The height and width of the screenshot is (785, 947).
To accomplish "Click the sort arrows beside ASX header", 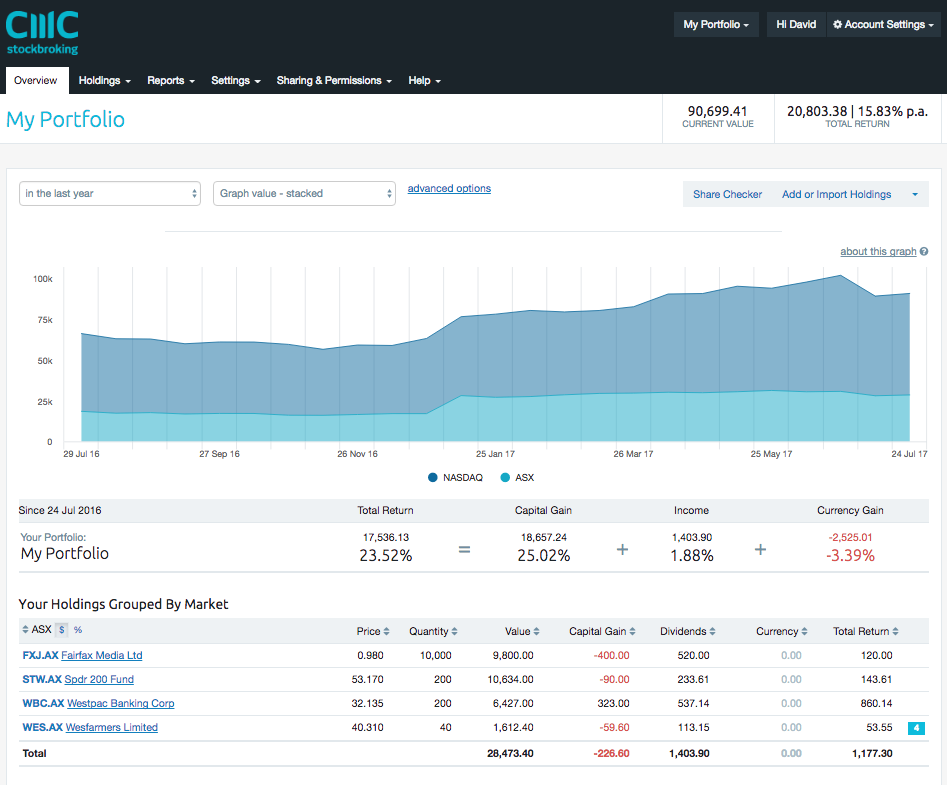I will click(x=24, y=630).
